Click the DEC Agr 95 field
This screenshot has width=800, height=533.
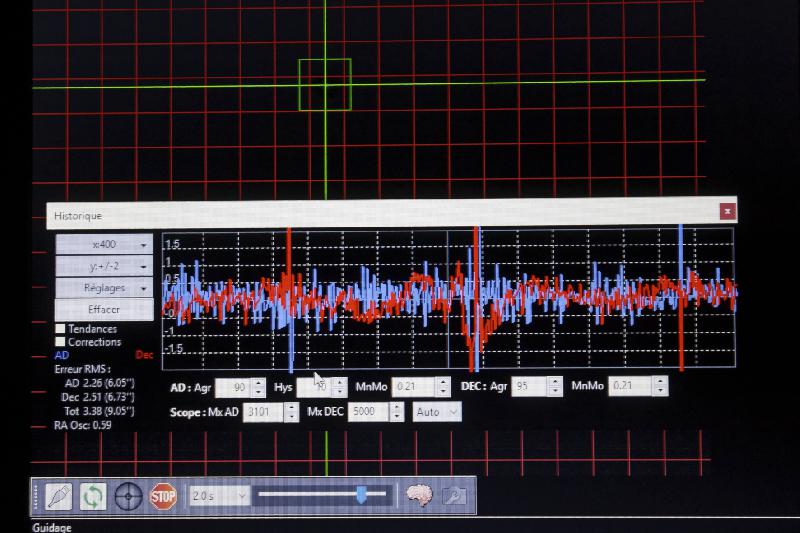tap(530, 386)
